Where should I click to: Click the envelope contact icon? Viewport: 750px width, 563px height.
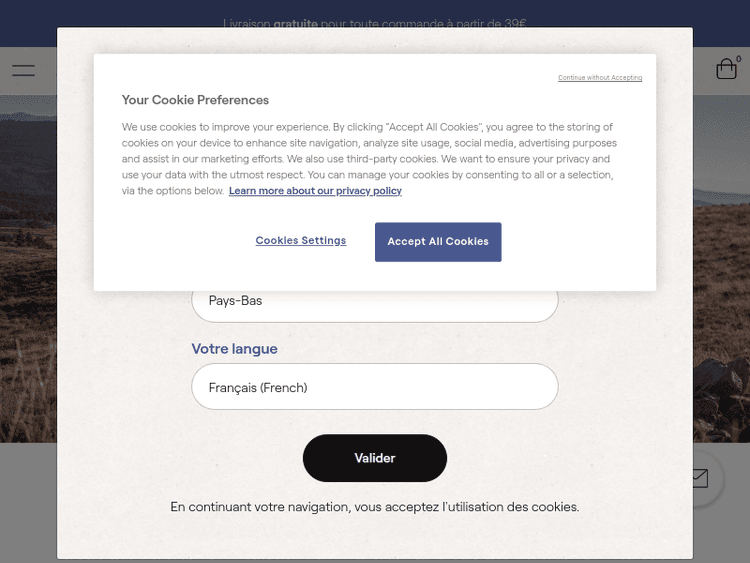coord(697,478)
